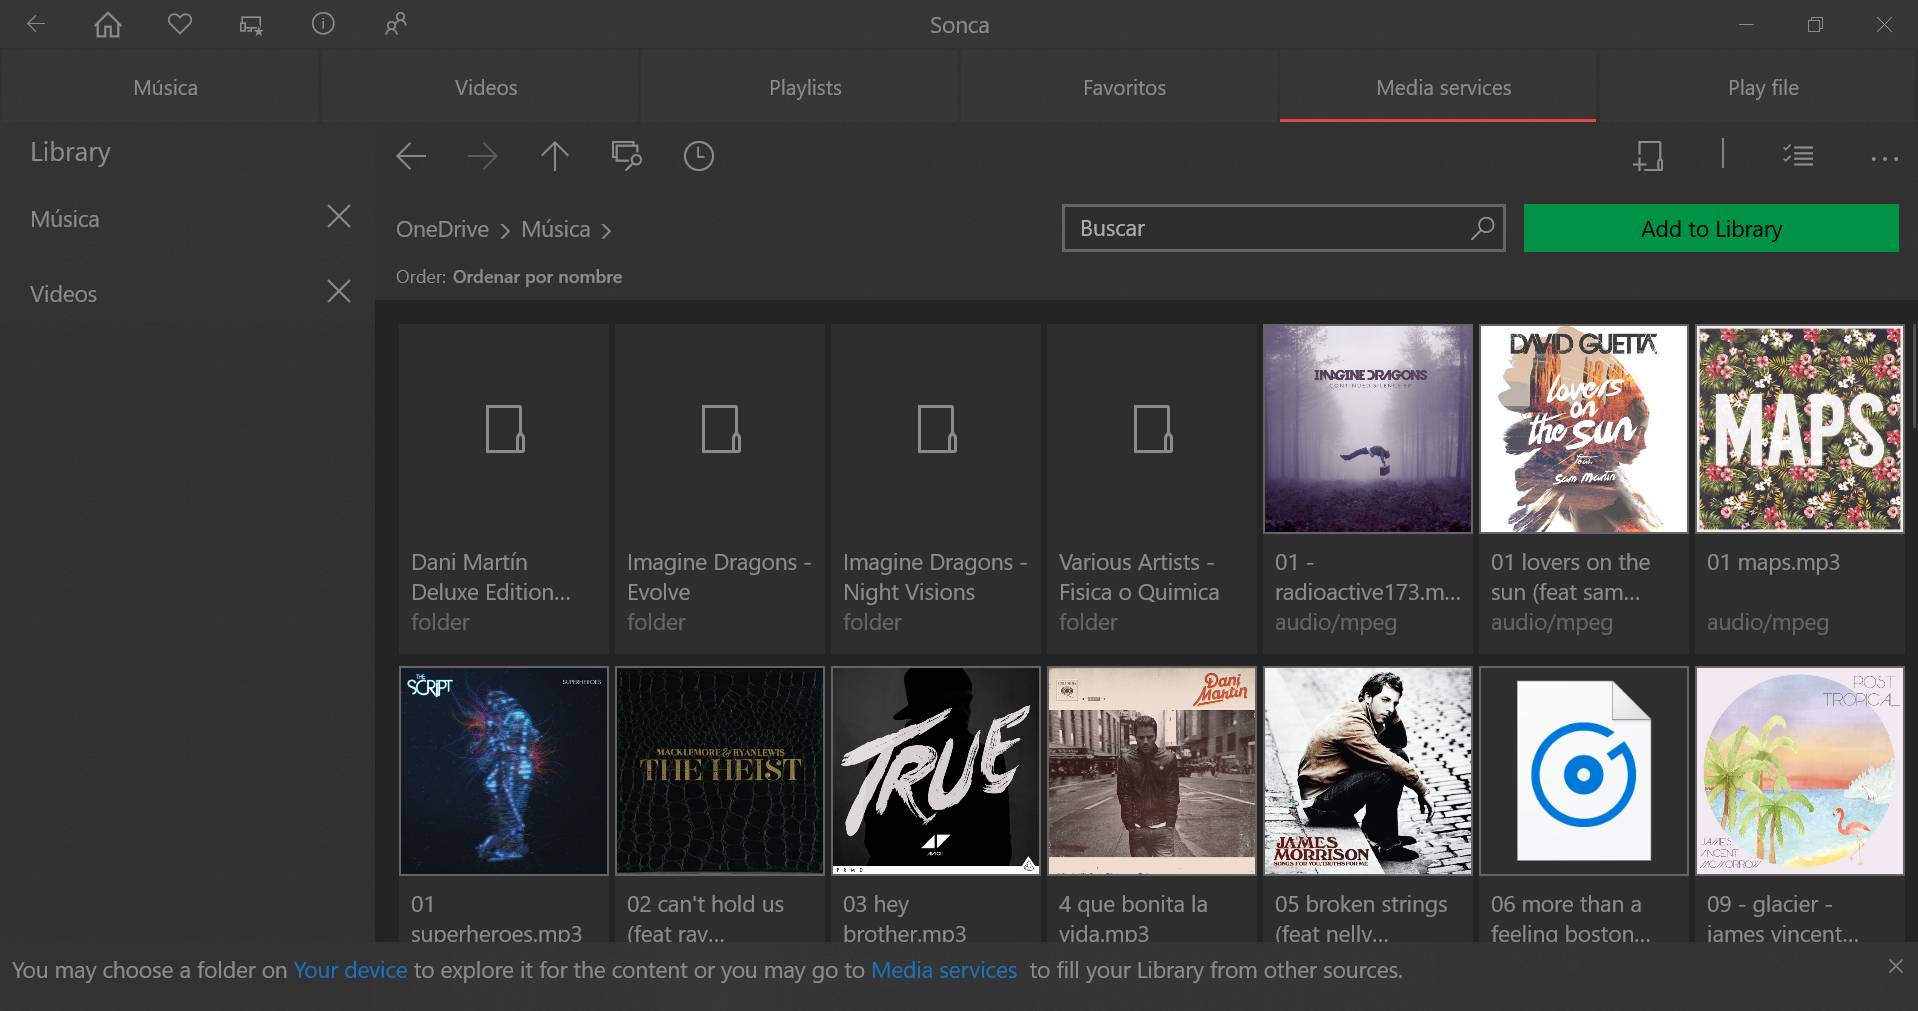Open the Ordenar por nombre sort option

[537, 277]
